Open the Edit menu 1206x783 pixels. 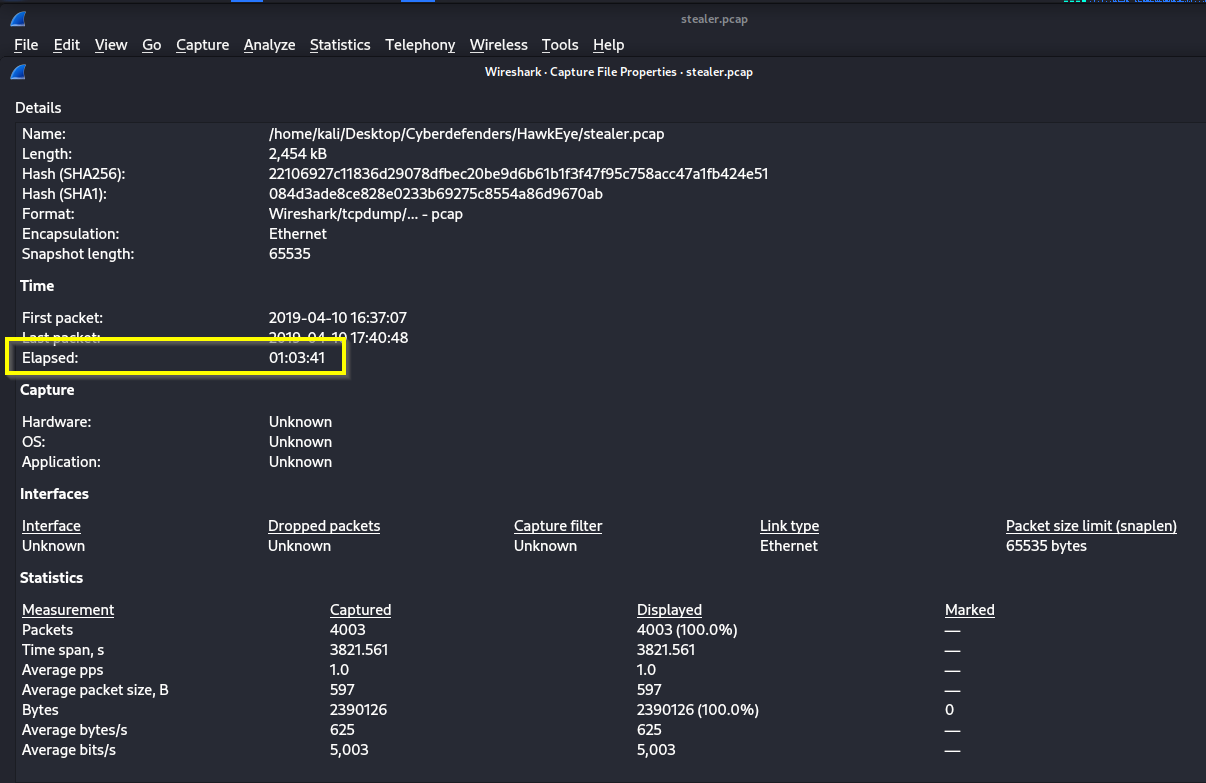coord(67,45)
